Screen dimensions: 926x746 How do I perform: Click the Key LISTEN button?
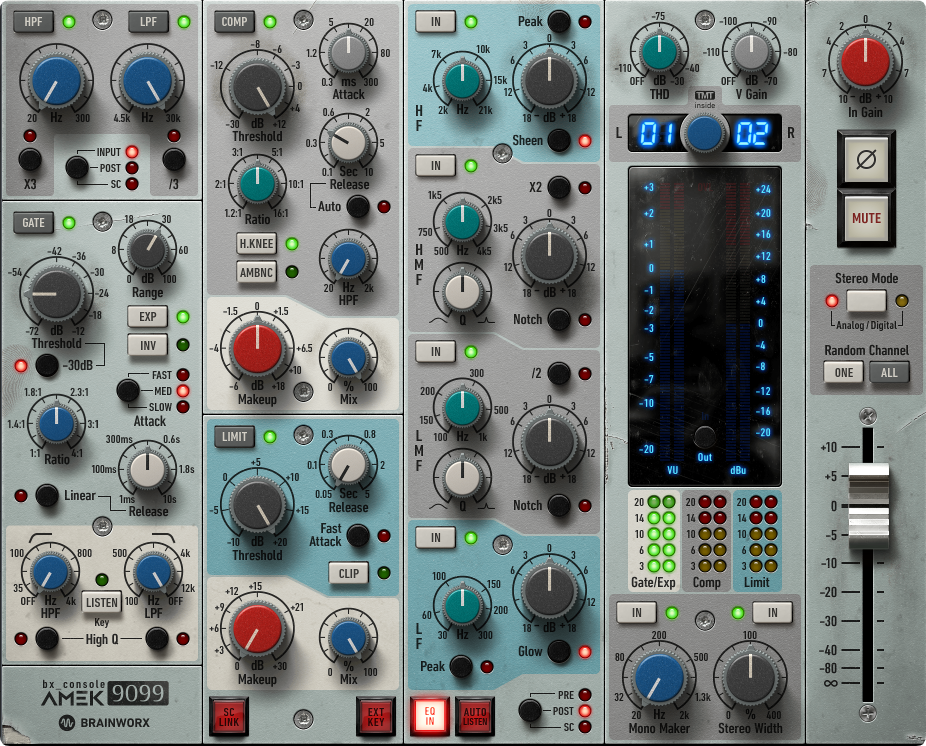click(102, 602)
